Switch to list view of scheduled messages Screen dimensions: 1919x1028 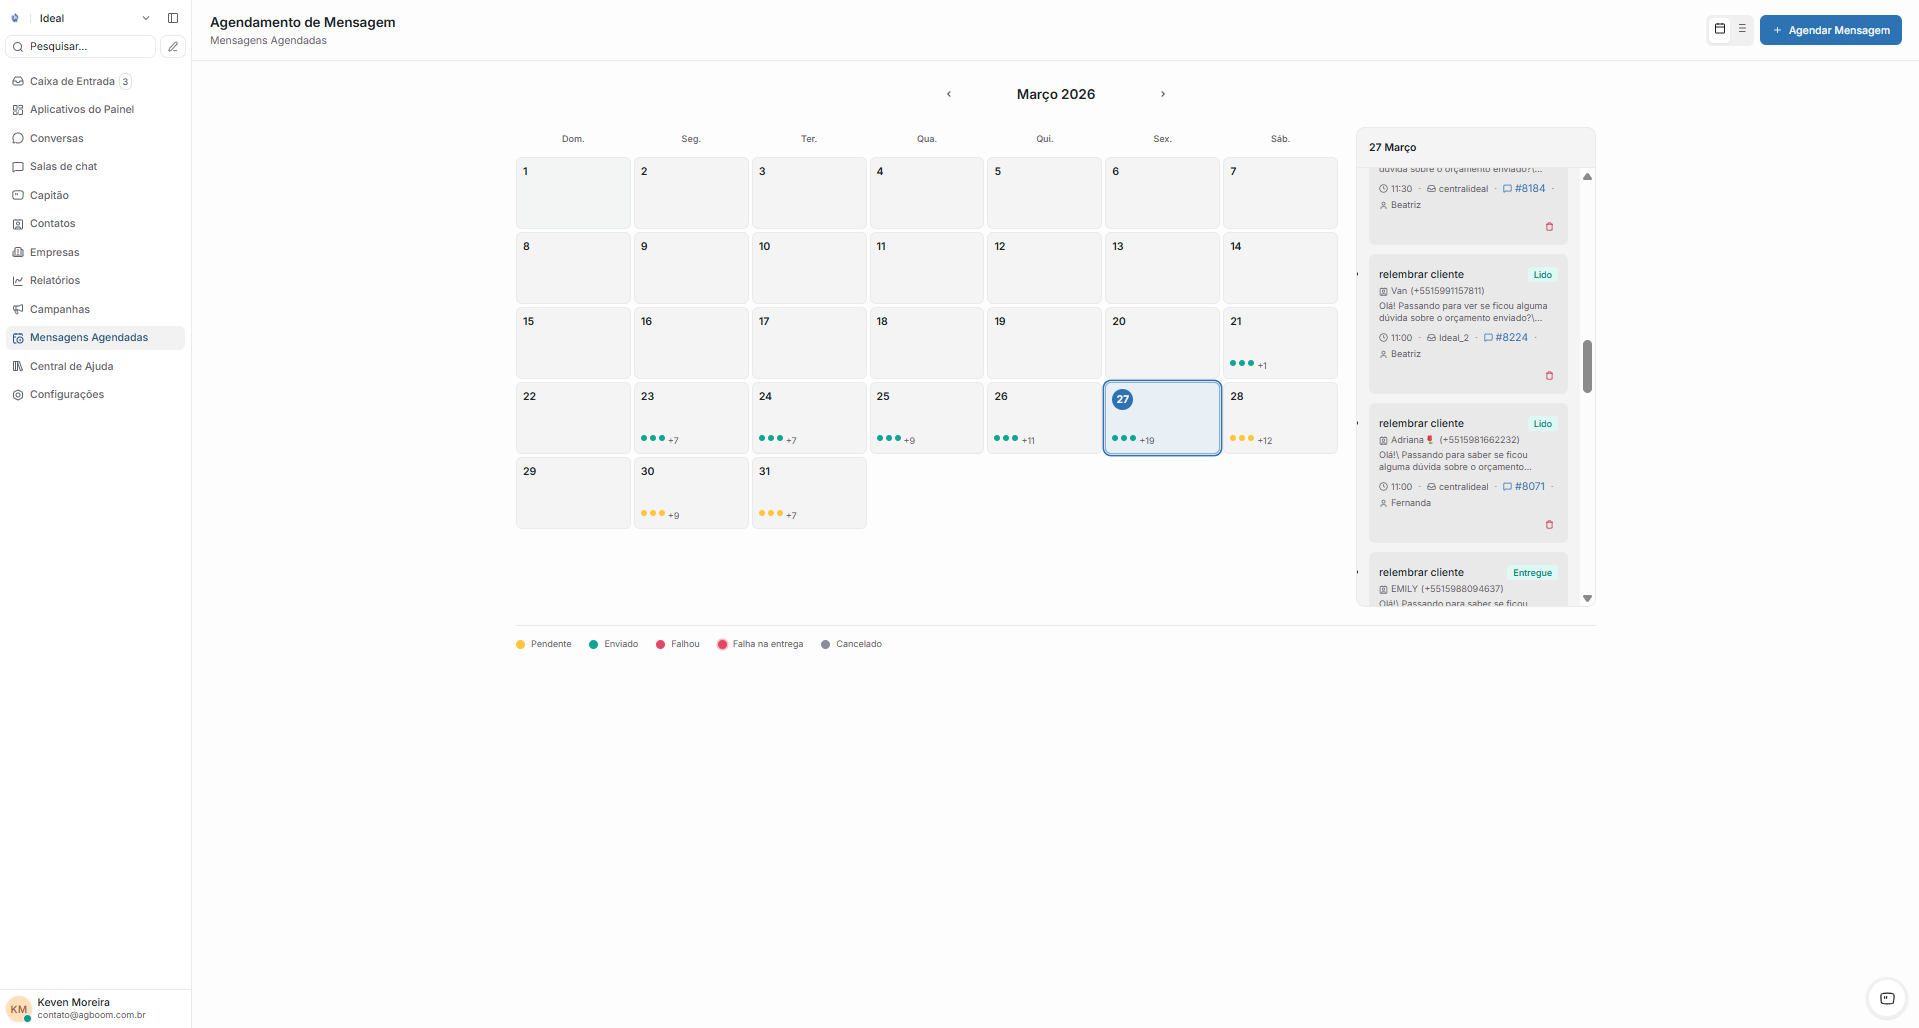pyautogui.click(x=1742, y=29)
